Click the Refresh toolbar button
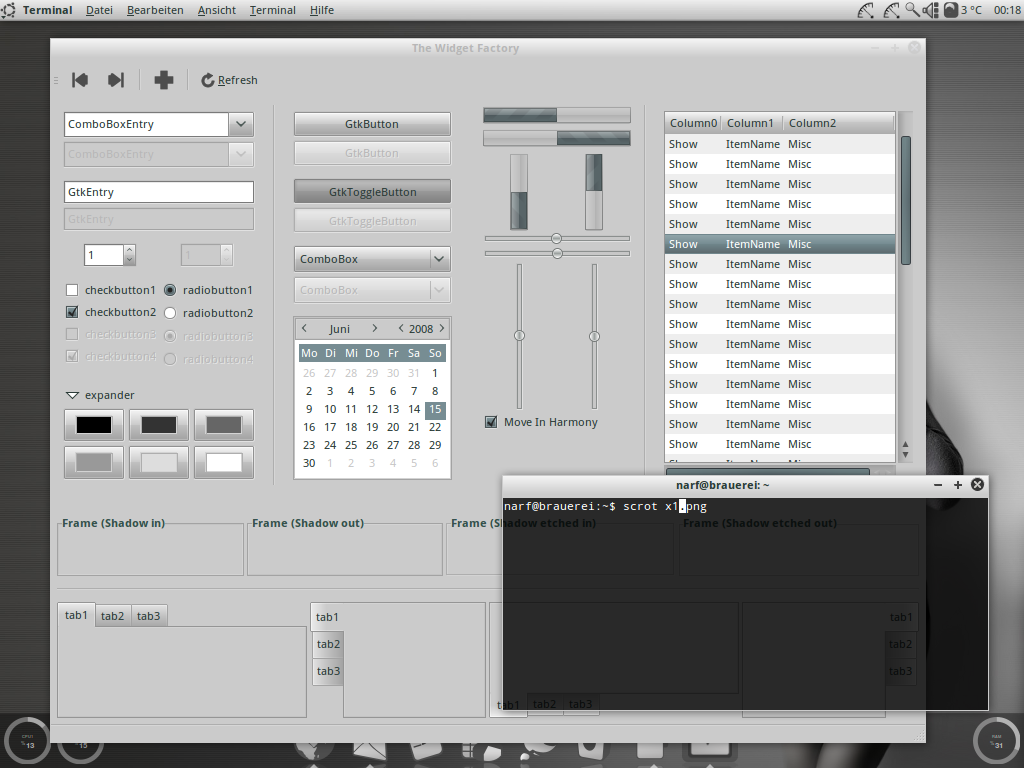Image resolution: width=1024 pixels, height=768 pixels. pyautogui.click(x=229, y=80)
